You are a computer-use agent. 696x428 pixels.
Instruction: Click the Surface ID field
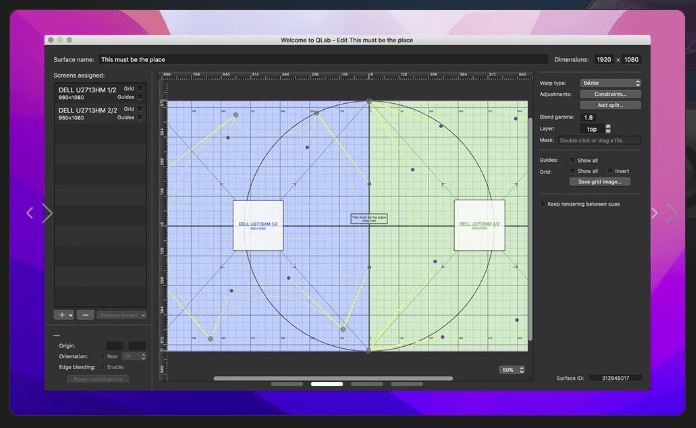(615, 378)
